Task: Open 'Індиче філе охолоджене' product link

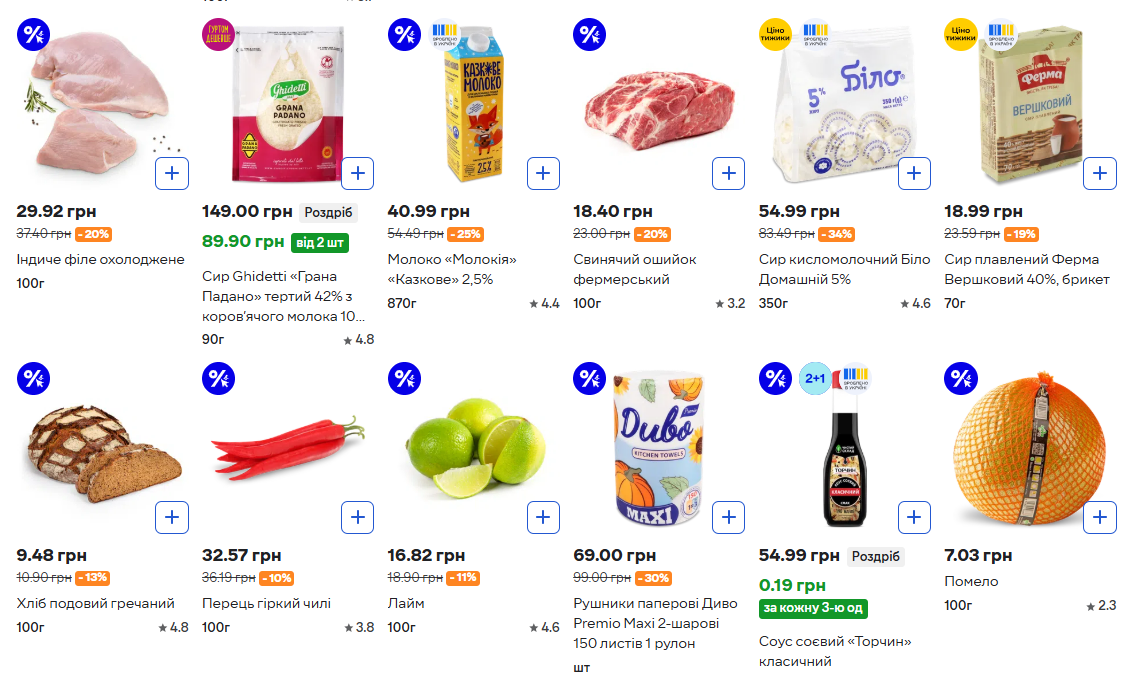Action: pos(100,259)
